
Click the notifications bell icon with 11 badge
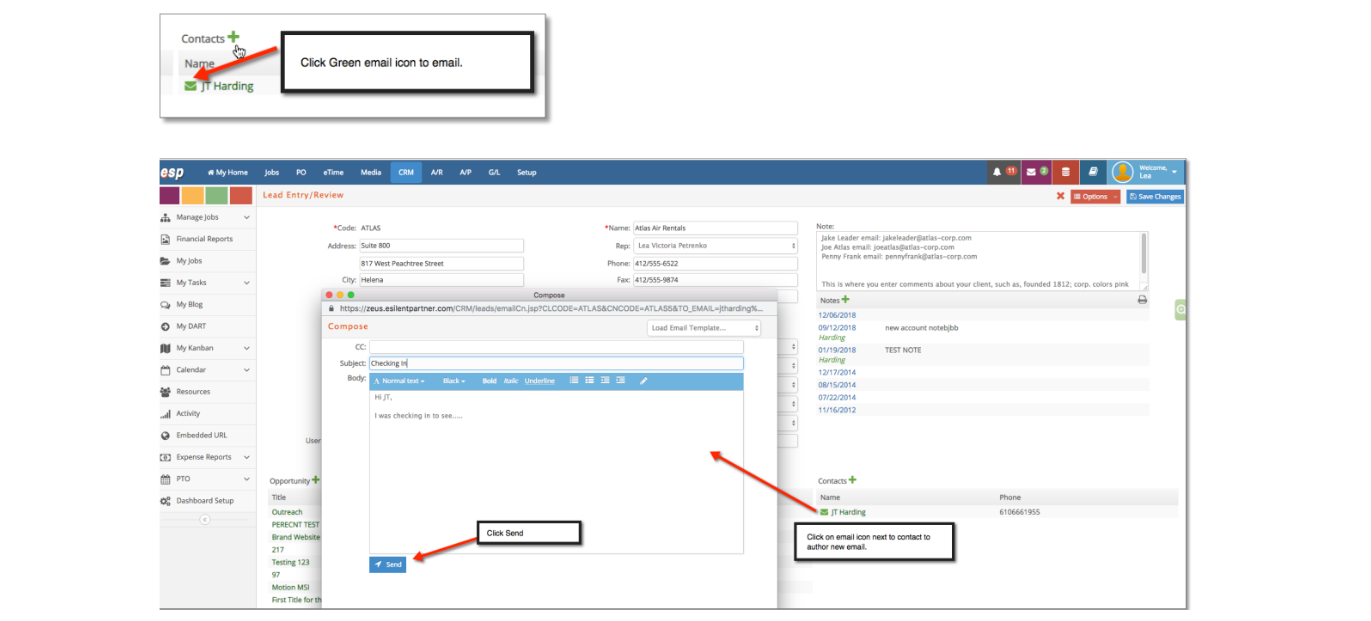click(x=1004, y=172)
